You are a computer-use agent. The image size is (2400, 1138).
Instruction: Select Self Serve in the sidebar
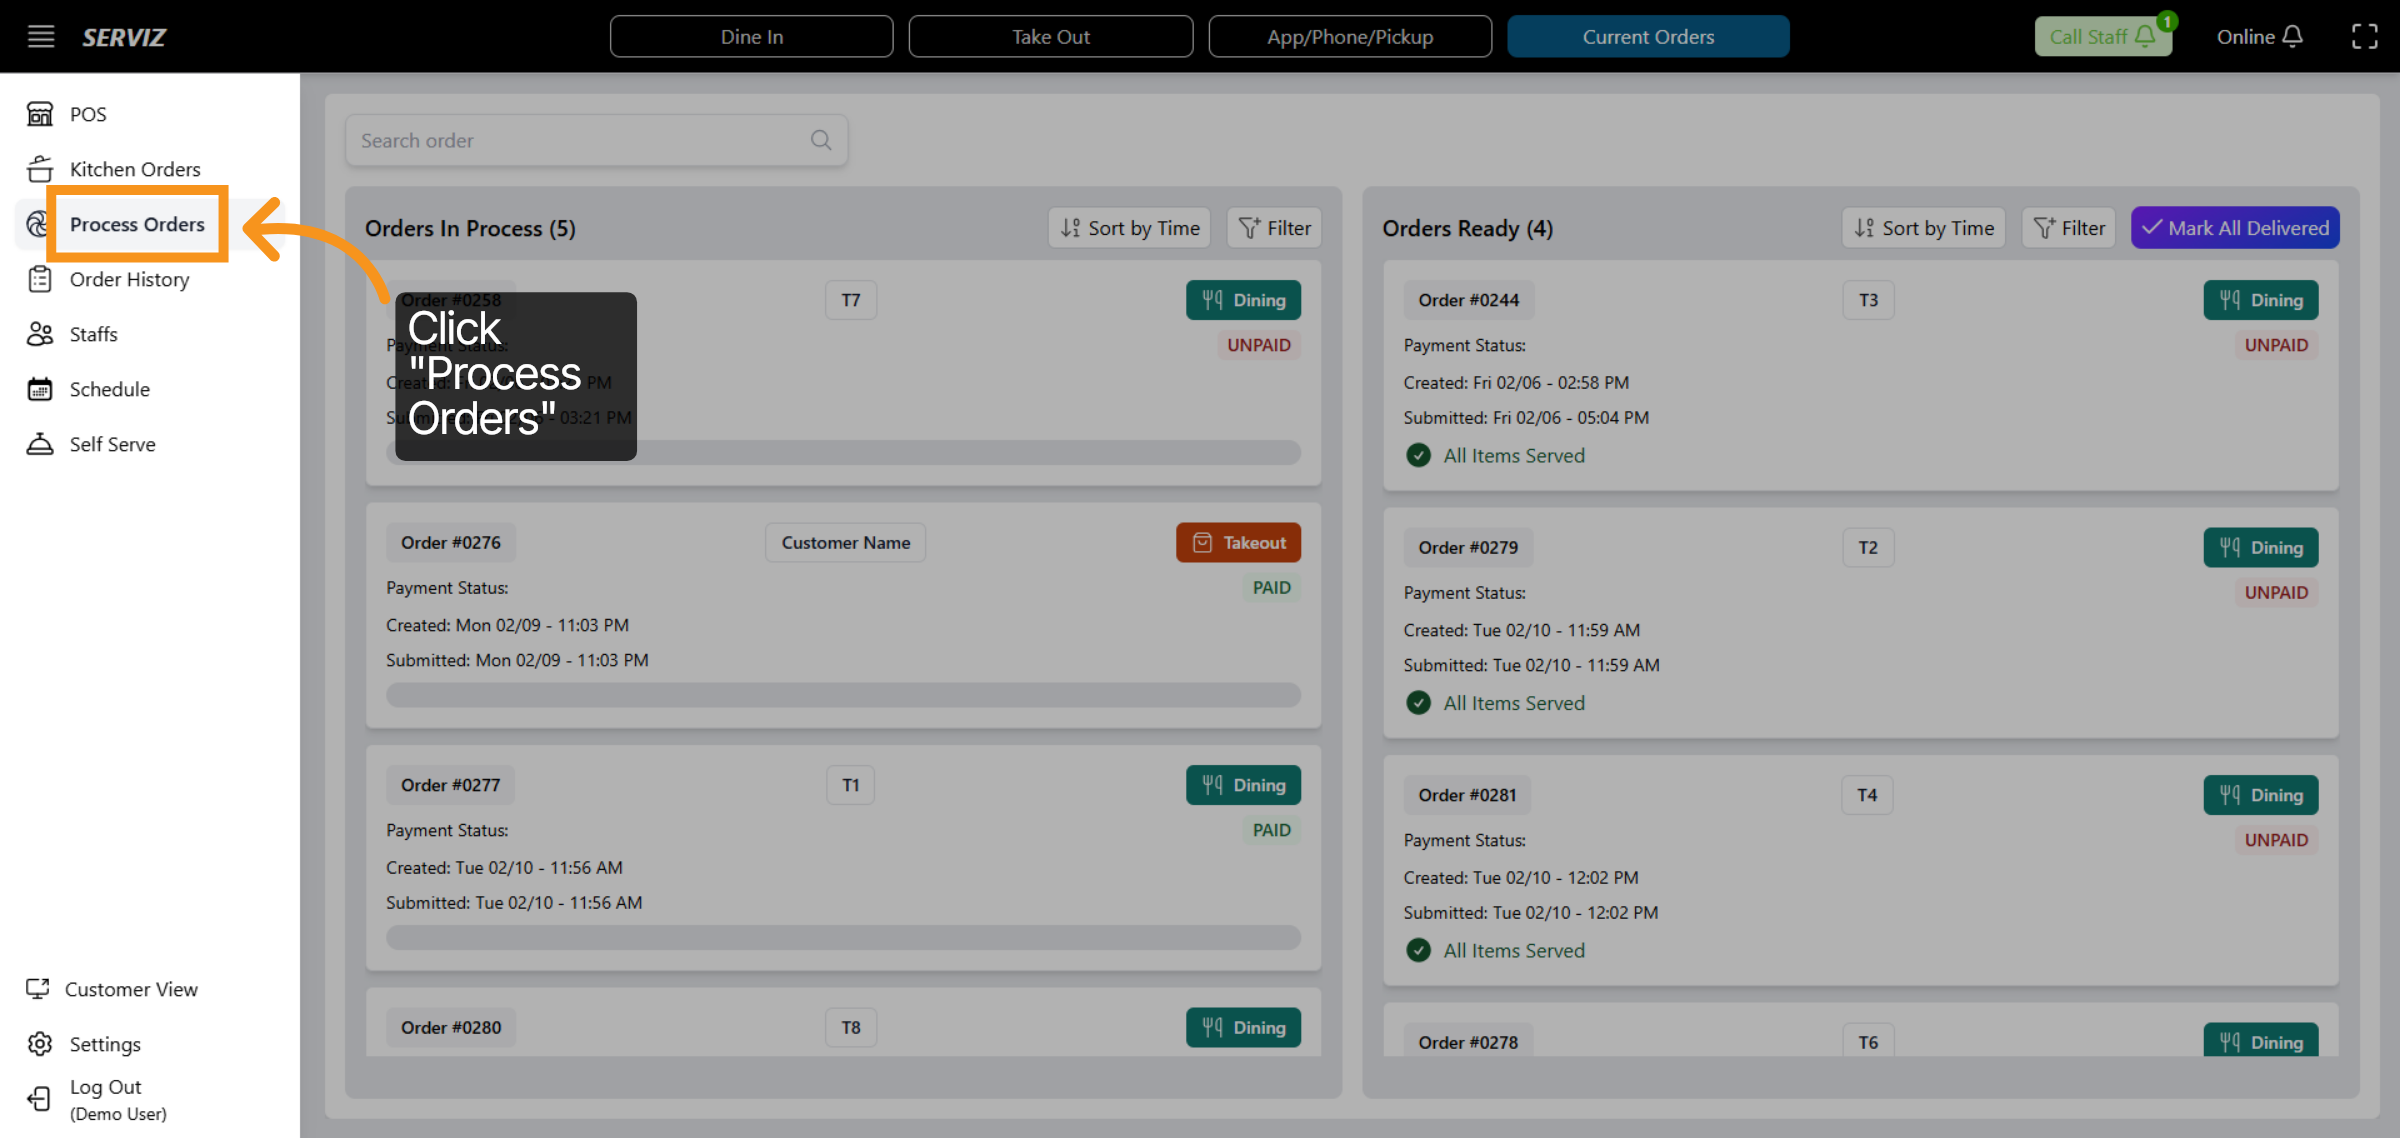tap(112, 444)
